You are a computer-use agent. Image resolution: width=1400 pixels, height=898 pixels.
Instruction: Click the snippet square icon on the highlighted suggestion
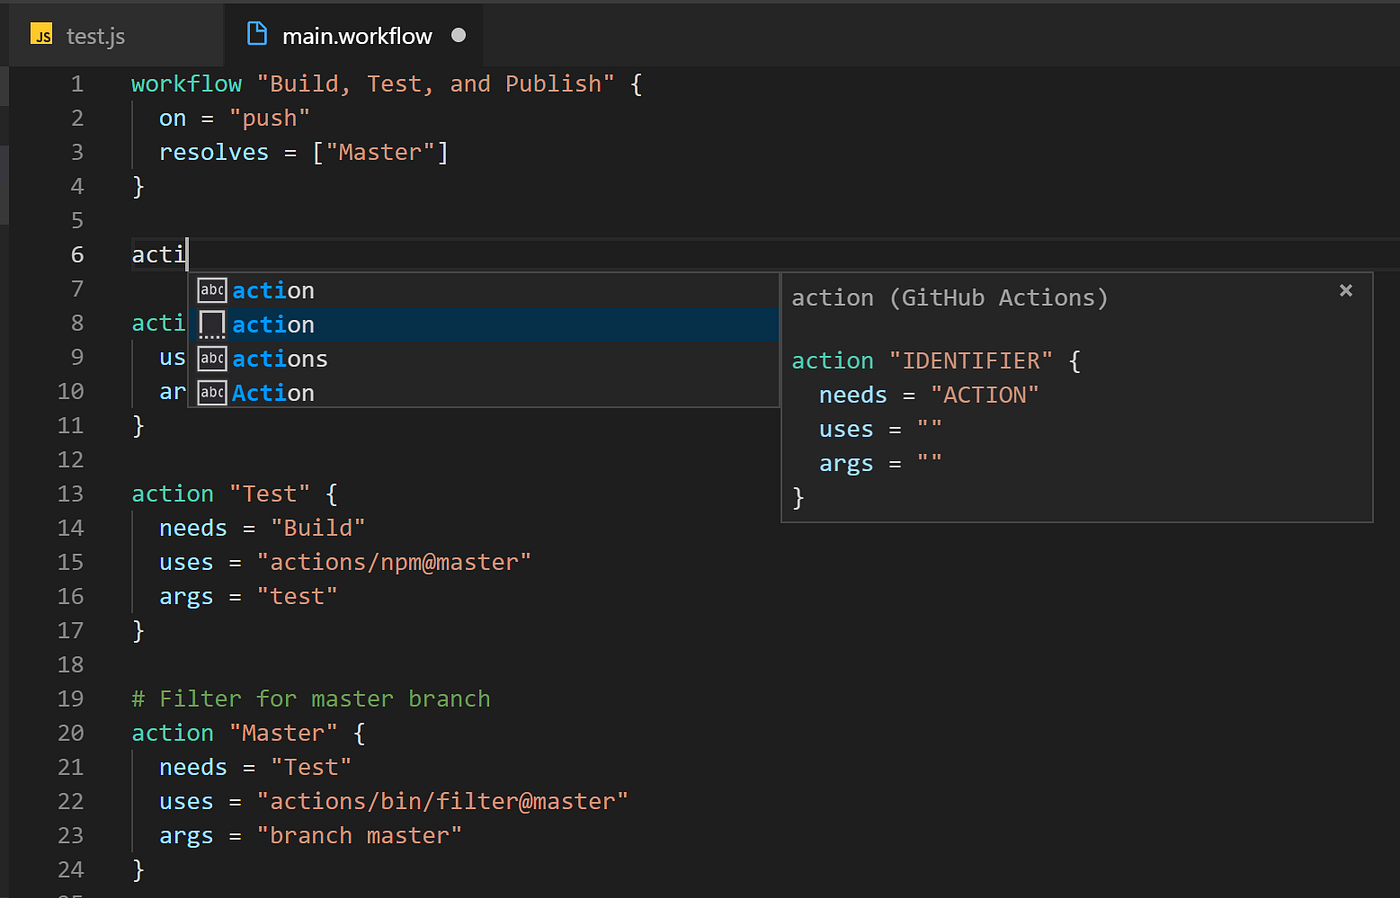(x=212, y=324)
